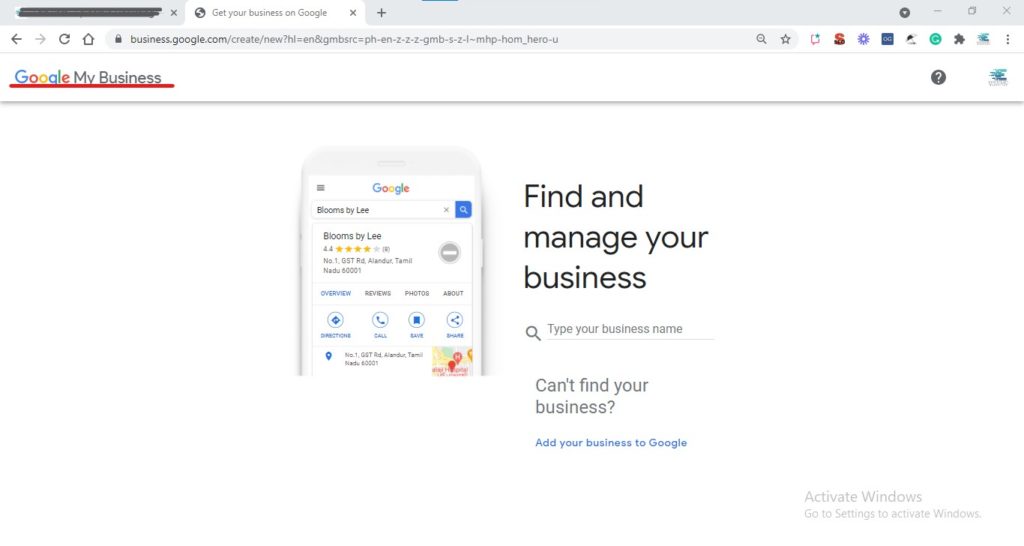
Task: Open the Google account avatar on the page
Action: point(998,77)
